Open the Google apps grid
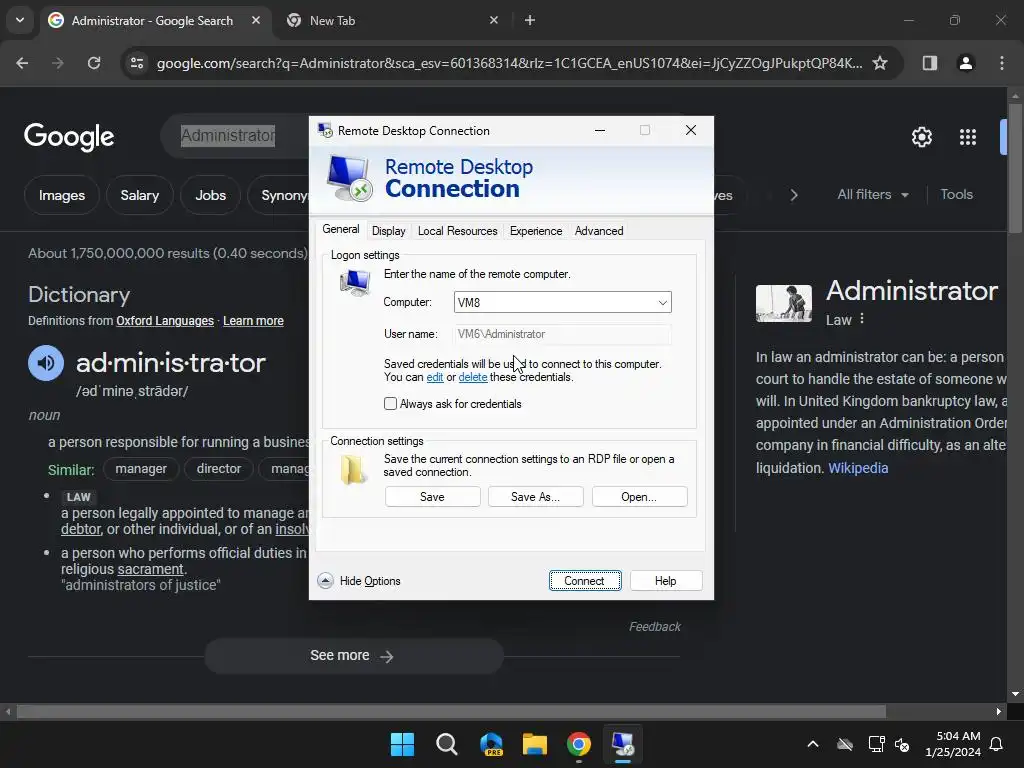 [967, 137]
